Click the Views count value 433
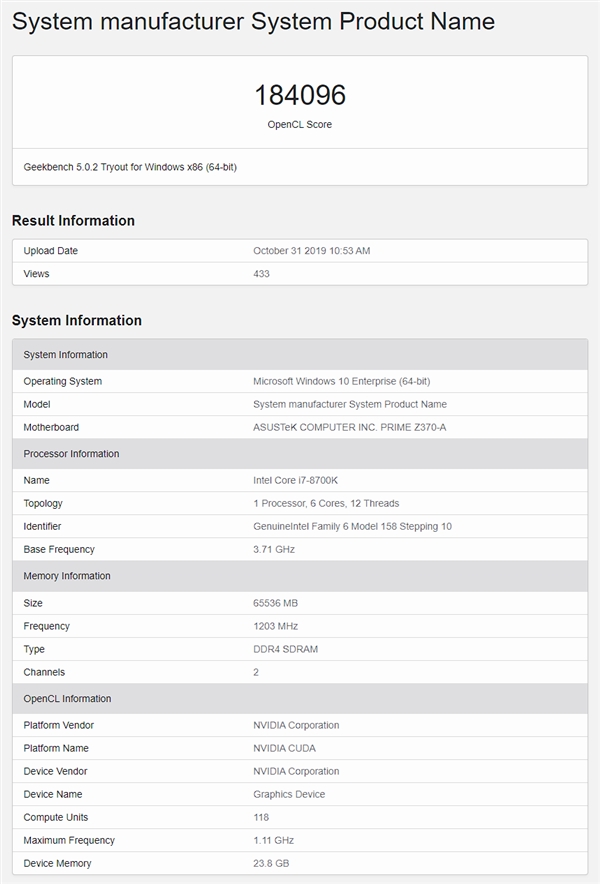This screenshot has width=600, height=884. coord(261,274)
